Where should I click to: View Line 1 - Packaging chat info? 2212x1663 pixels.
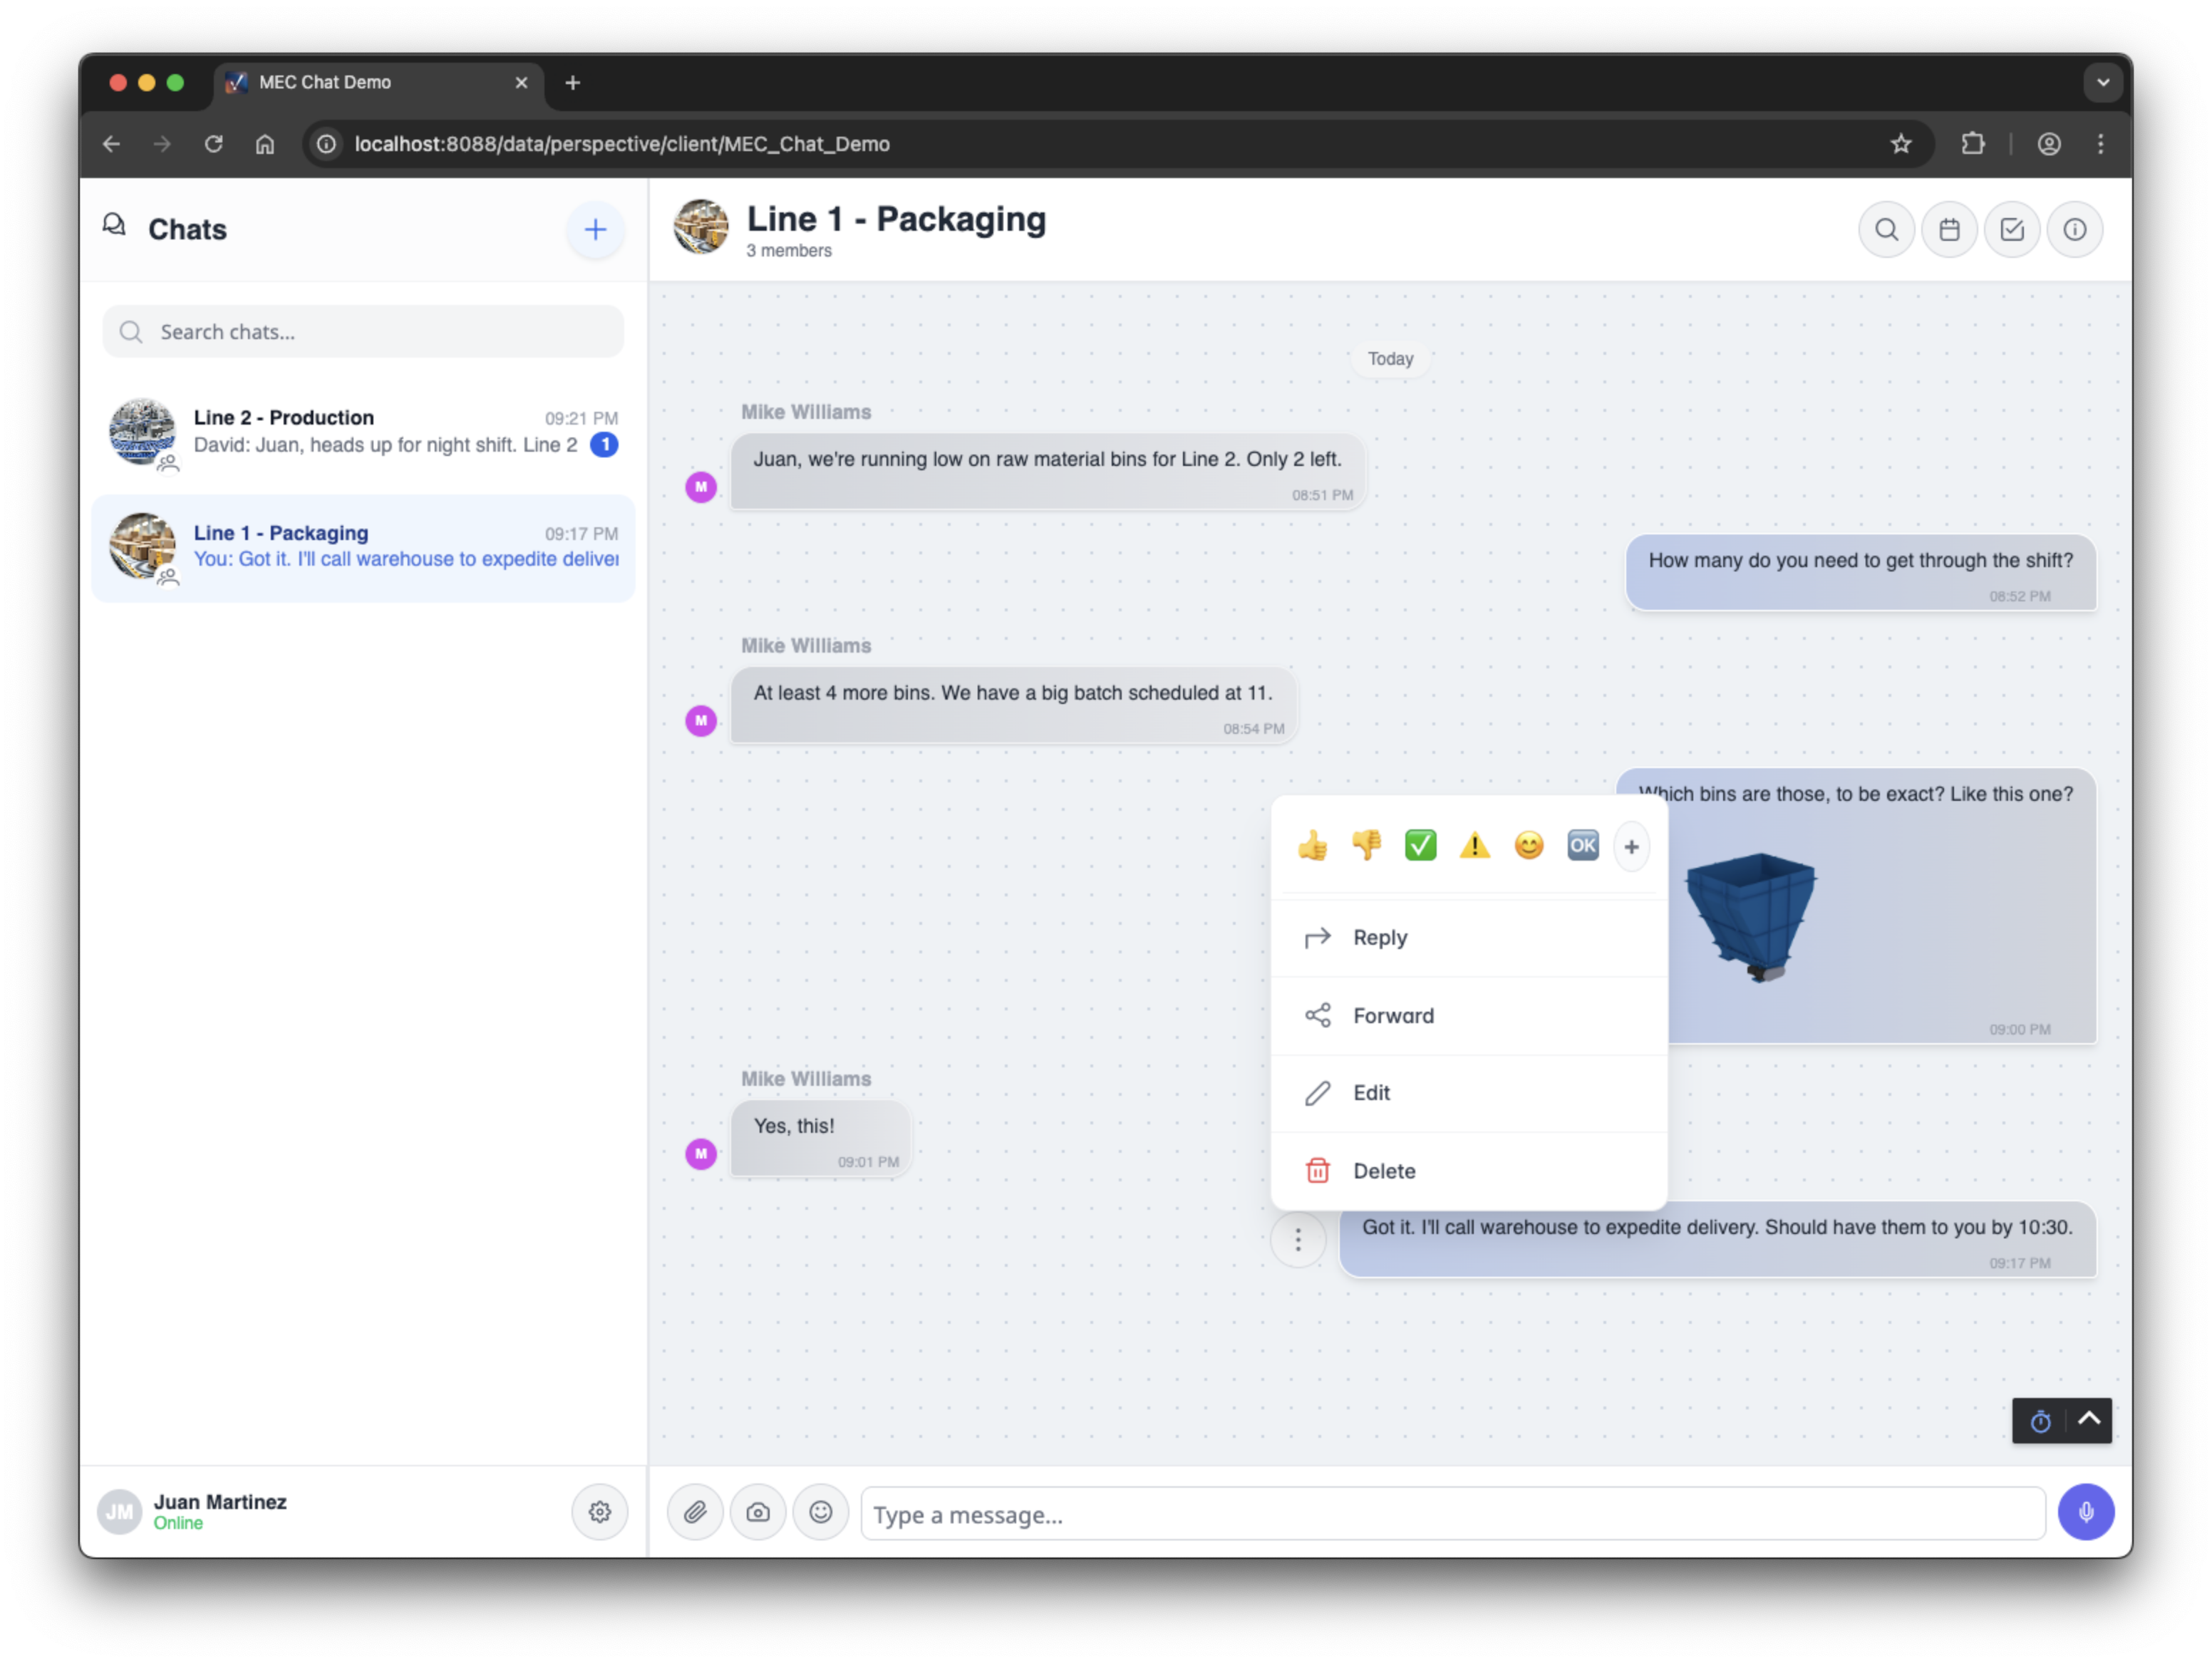click(x=2075, y=229)
